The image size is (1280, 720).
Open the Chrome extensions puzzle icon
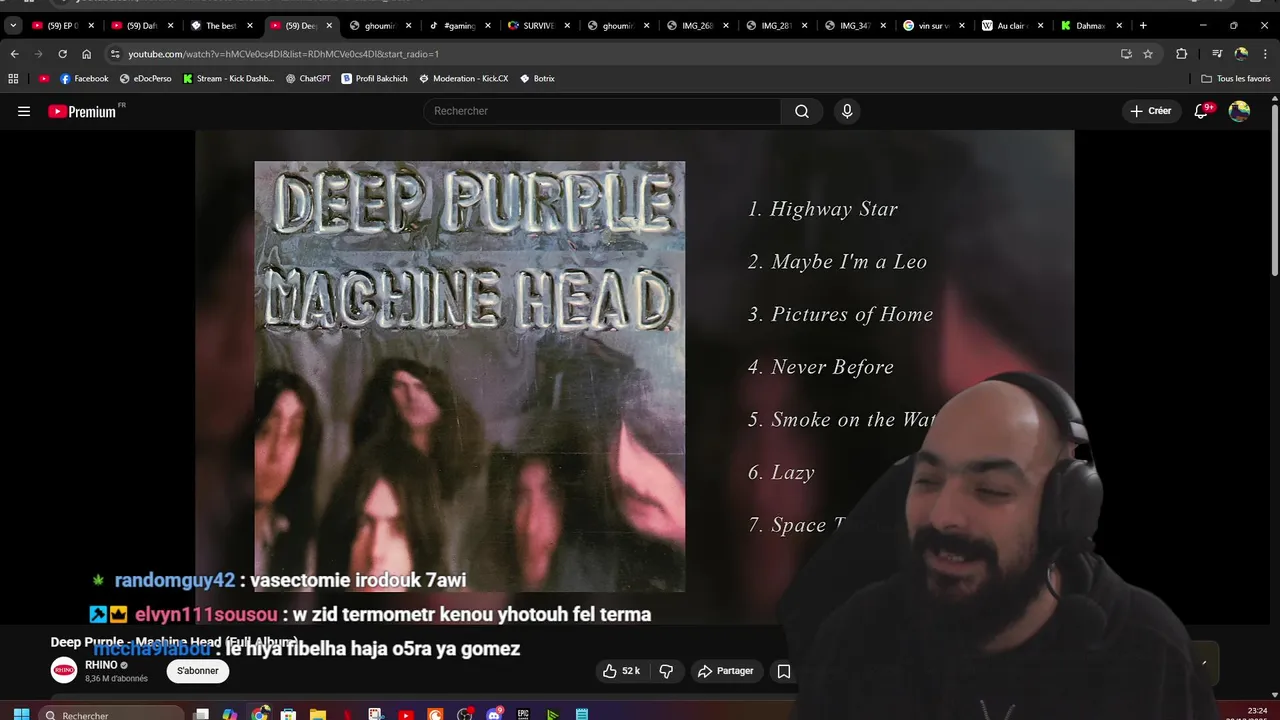click(x=1181, y=54)
